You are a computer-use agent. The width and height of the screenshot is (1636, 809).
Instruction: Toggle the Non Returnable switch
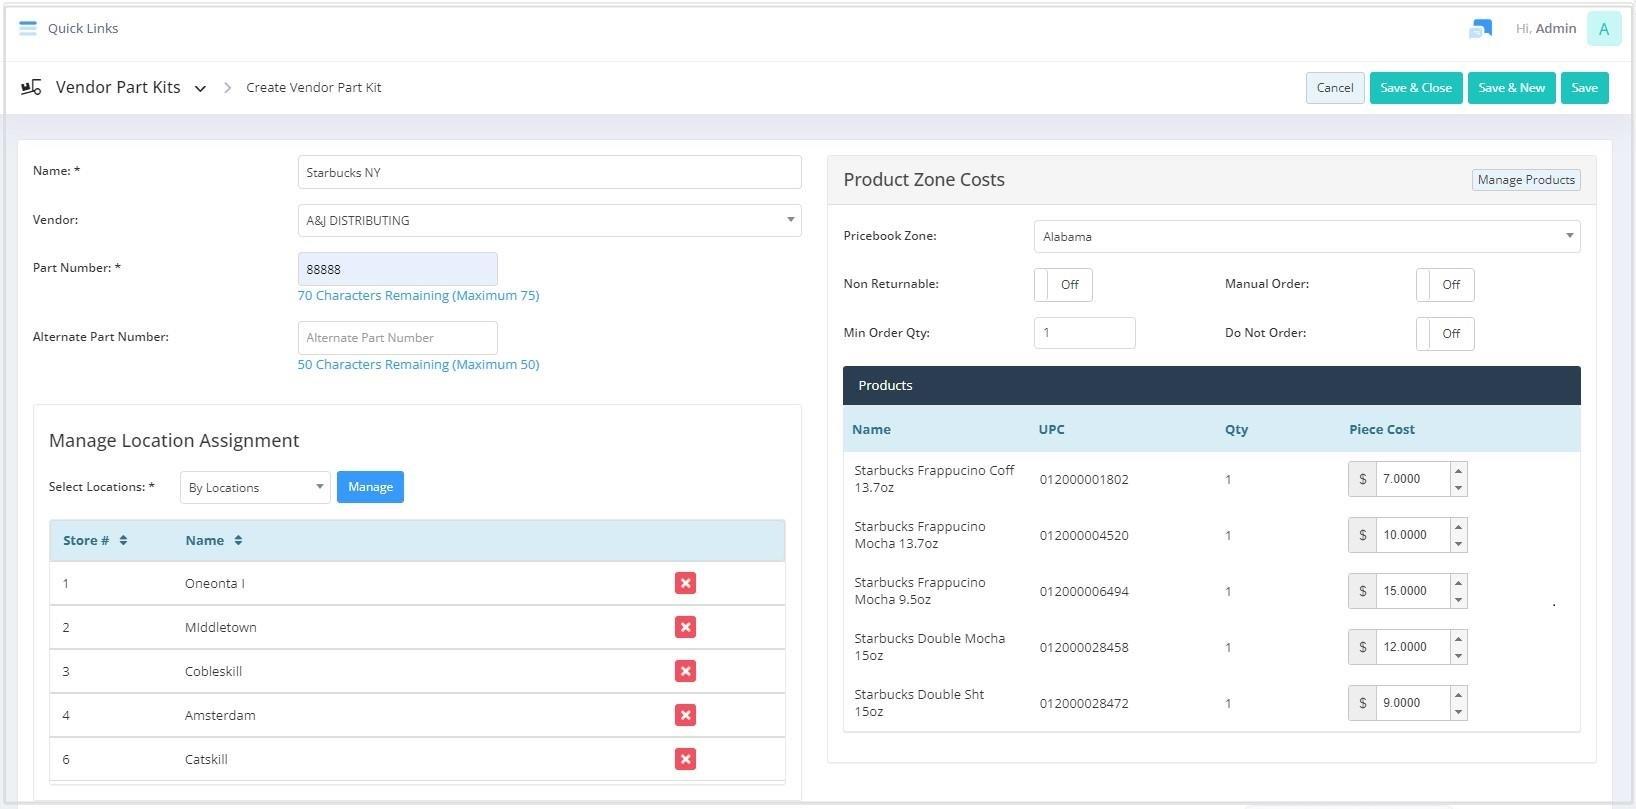1063,285
